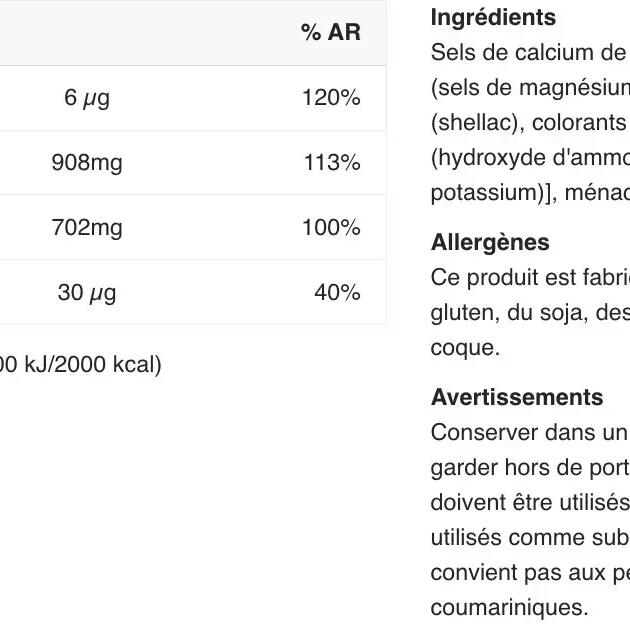Click the Avertissements heading
Viewport: 630px width, 630px height.
[x=517, y=398]
